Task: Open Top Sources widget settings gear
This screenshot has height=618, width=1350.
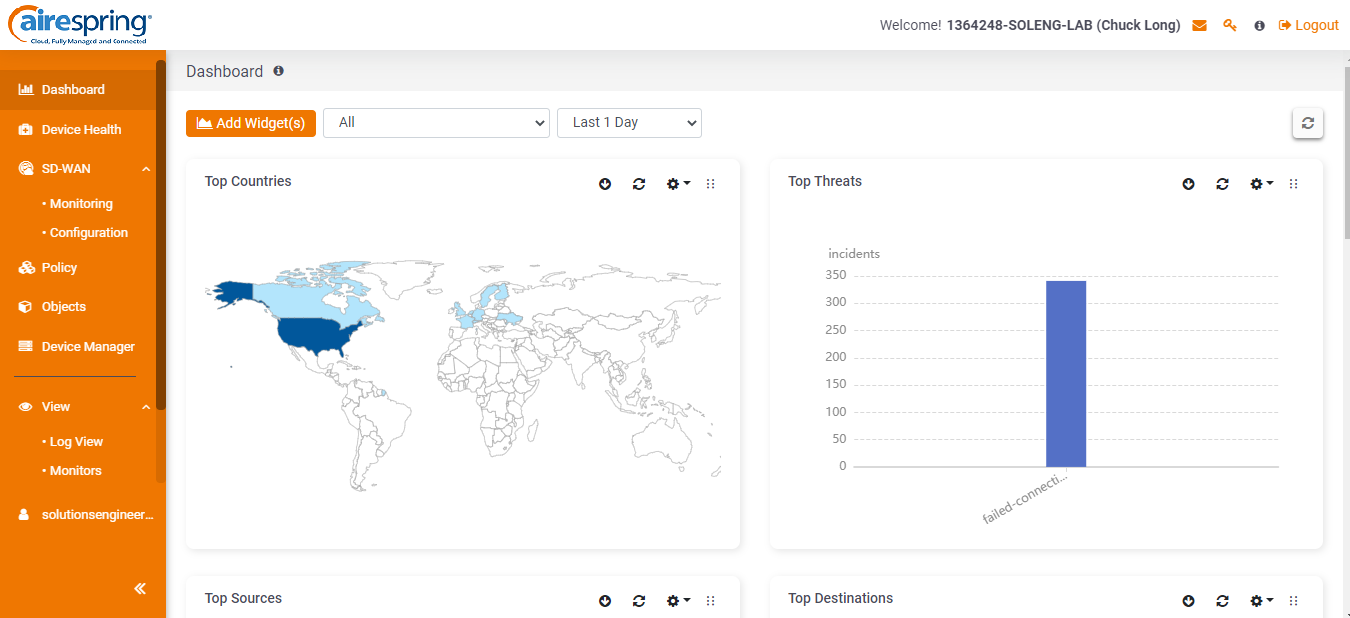Action: click(x=678, y=601)
